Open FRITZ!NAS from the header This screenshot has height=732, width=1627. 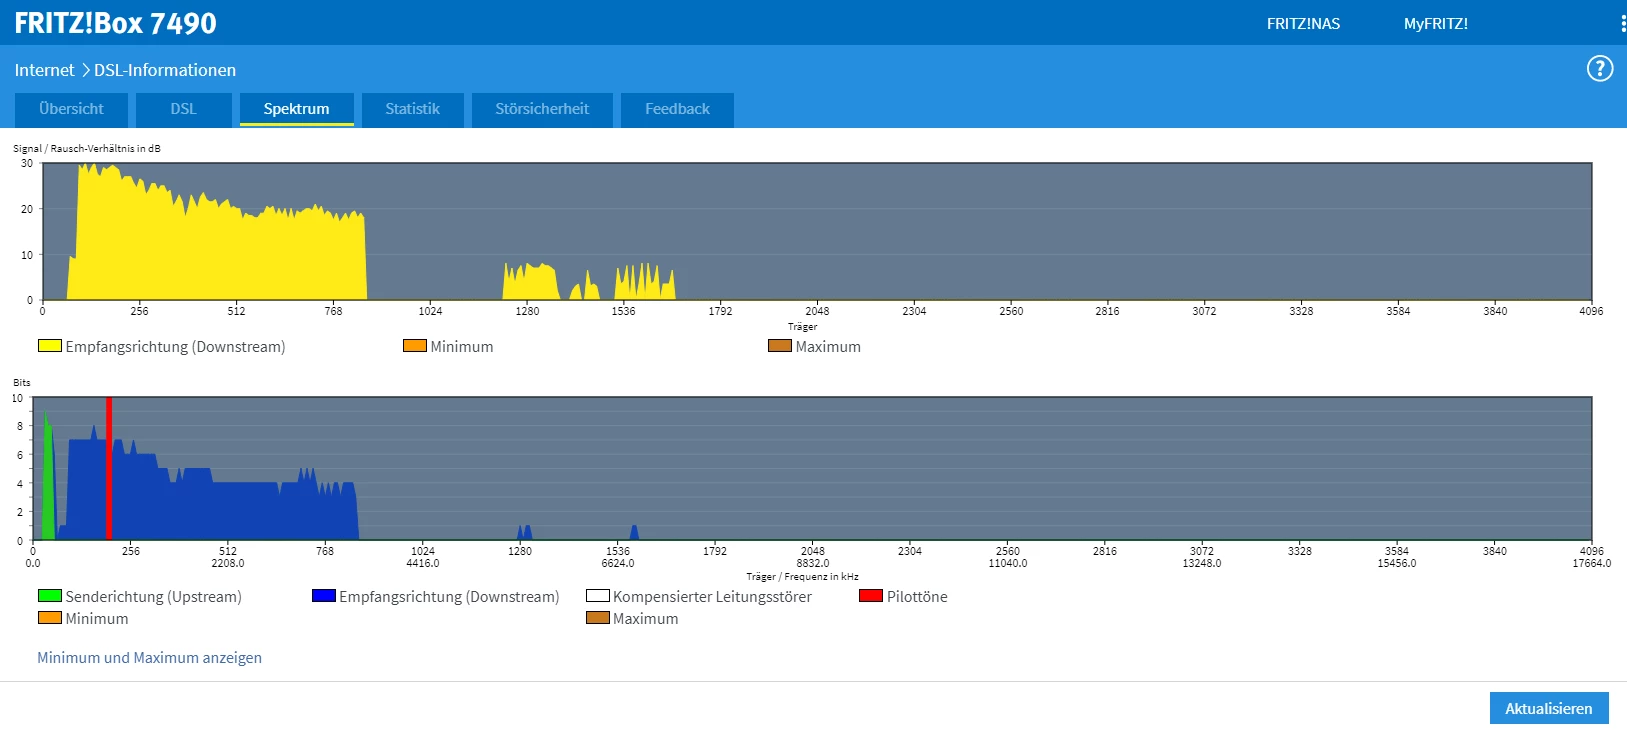[x=1302, y=24]
